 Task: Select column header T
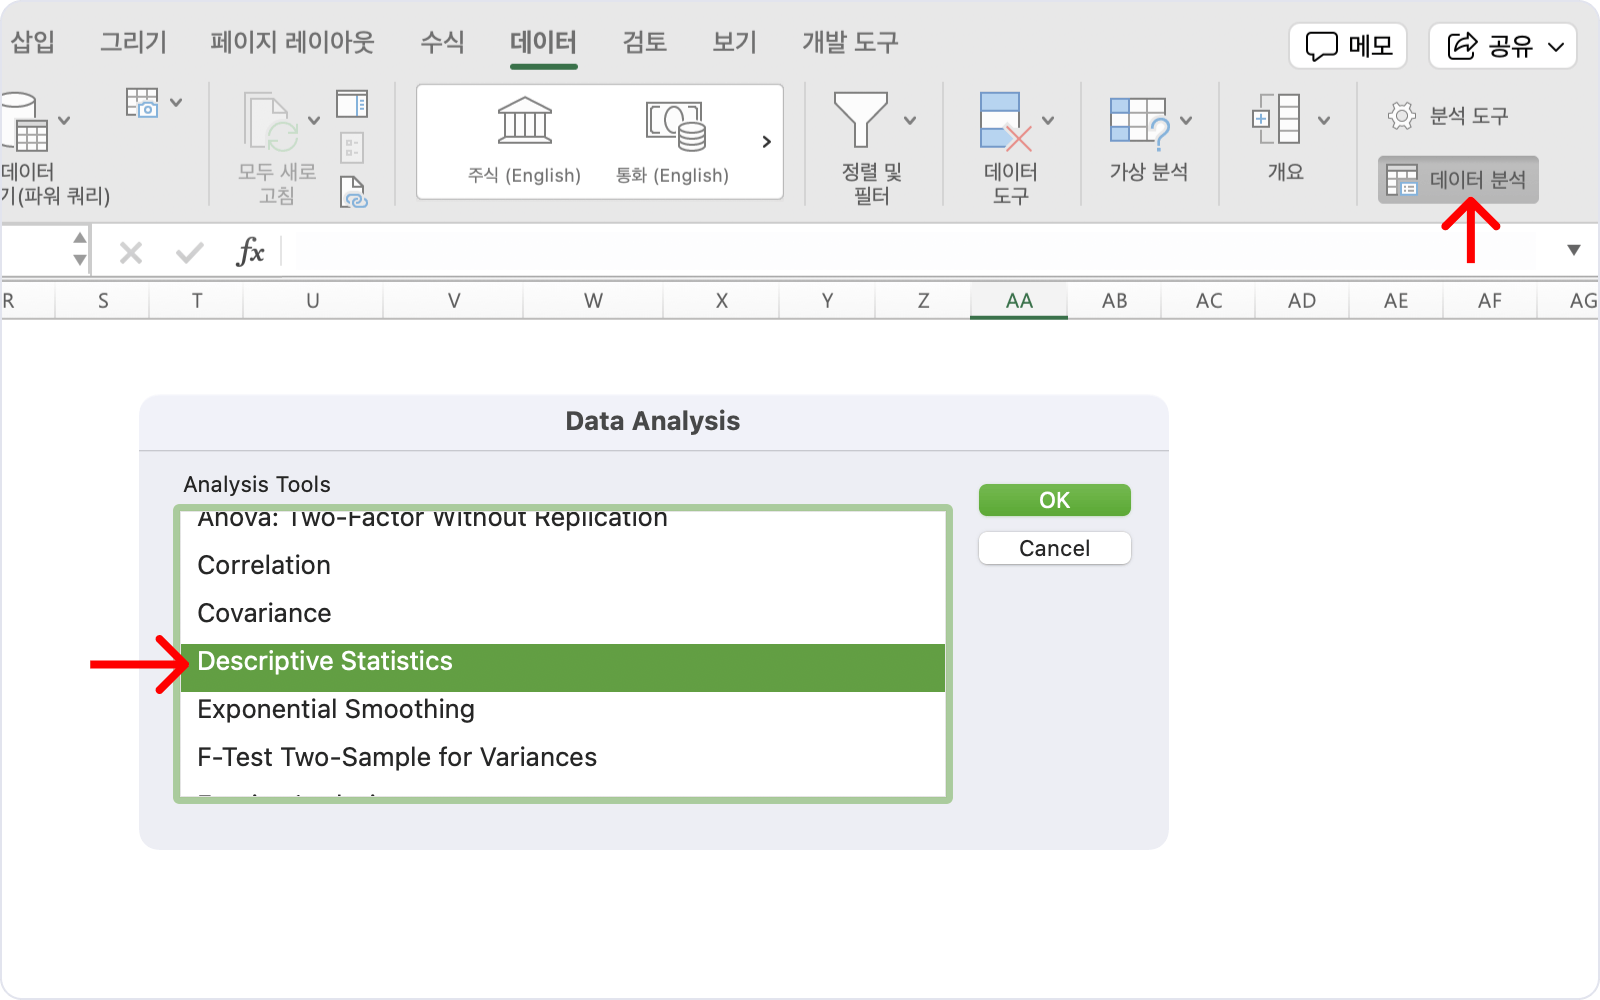point(197,301)
